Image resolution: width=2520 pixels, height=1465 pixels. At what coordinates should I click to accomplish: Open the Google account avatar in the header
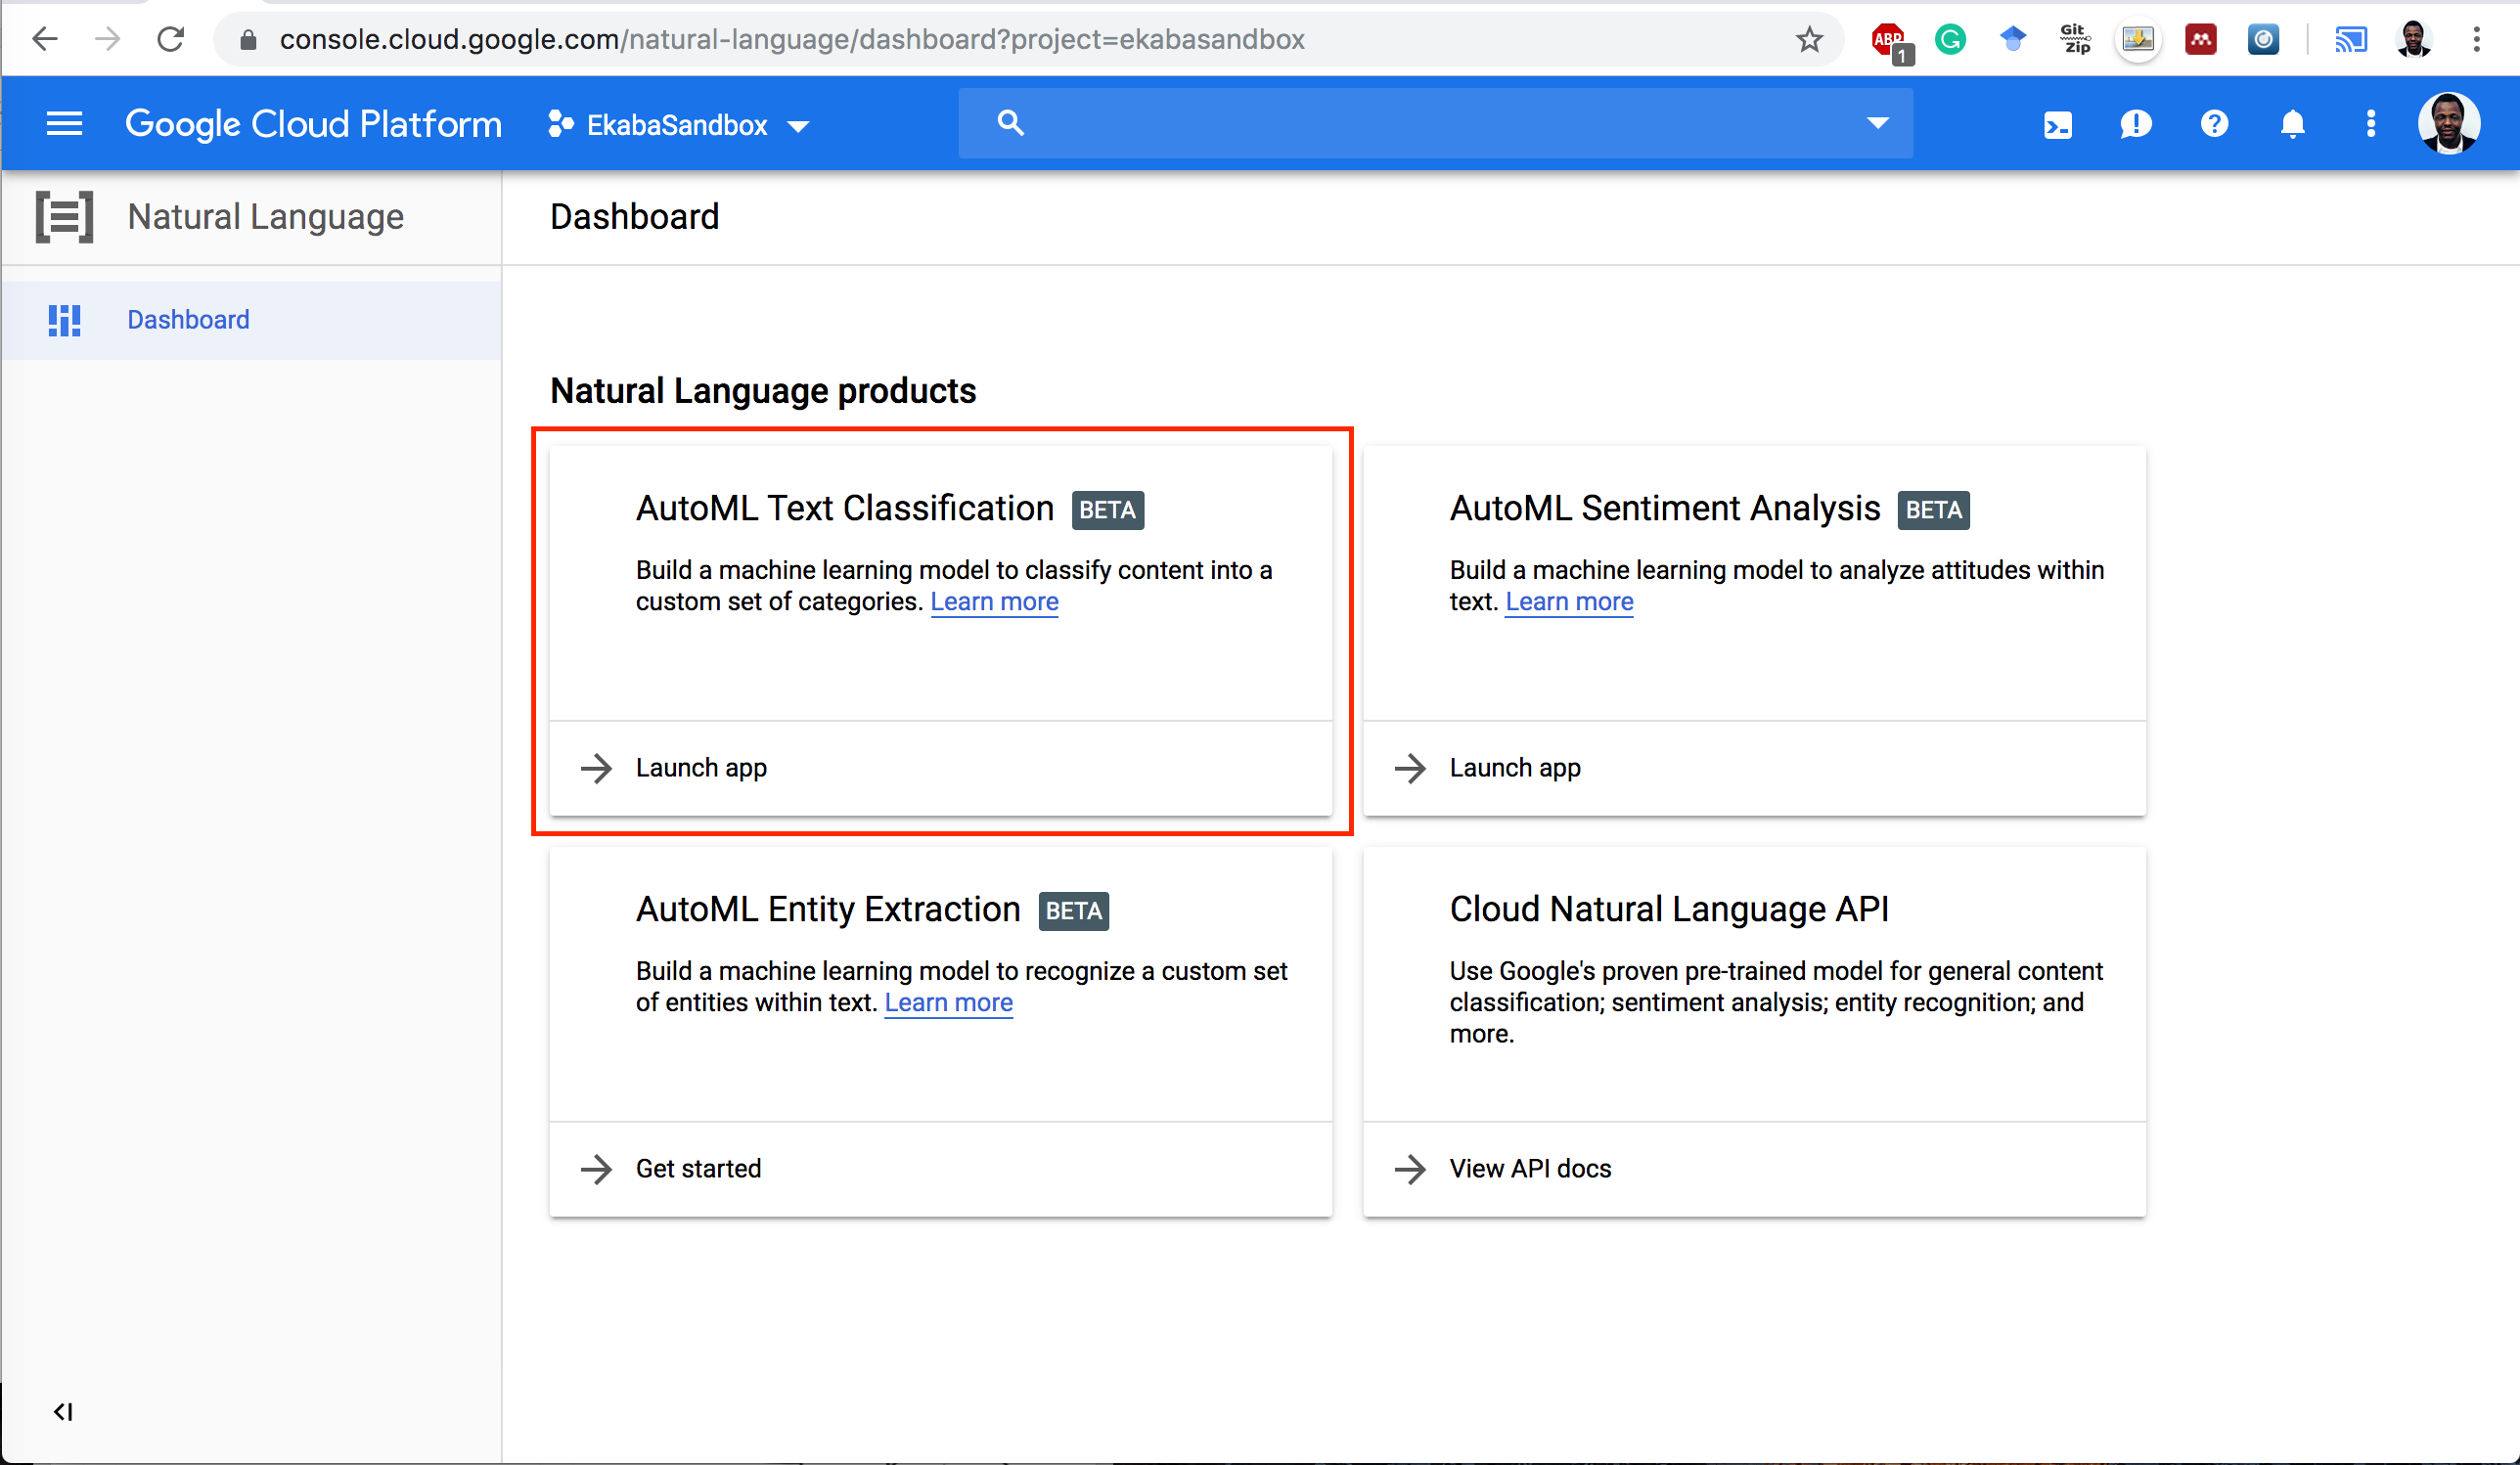point(2449,124)
